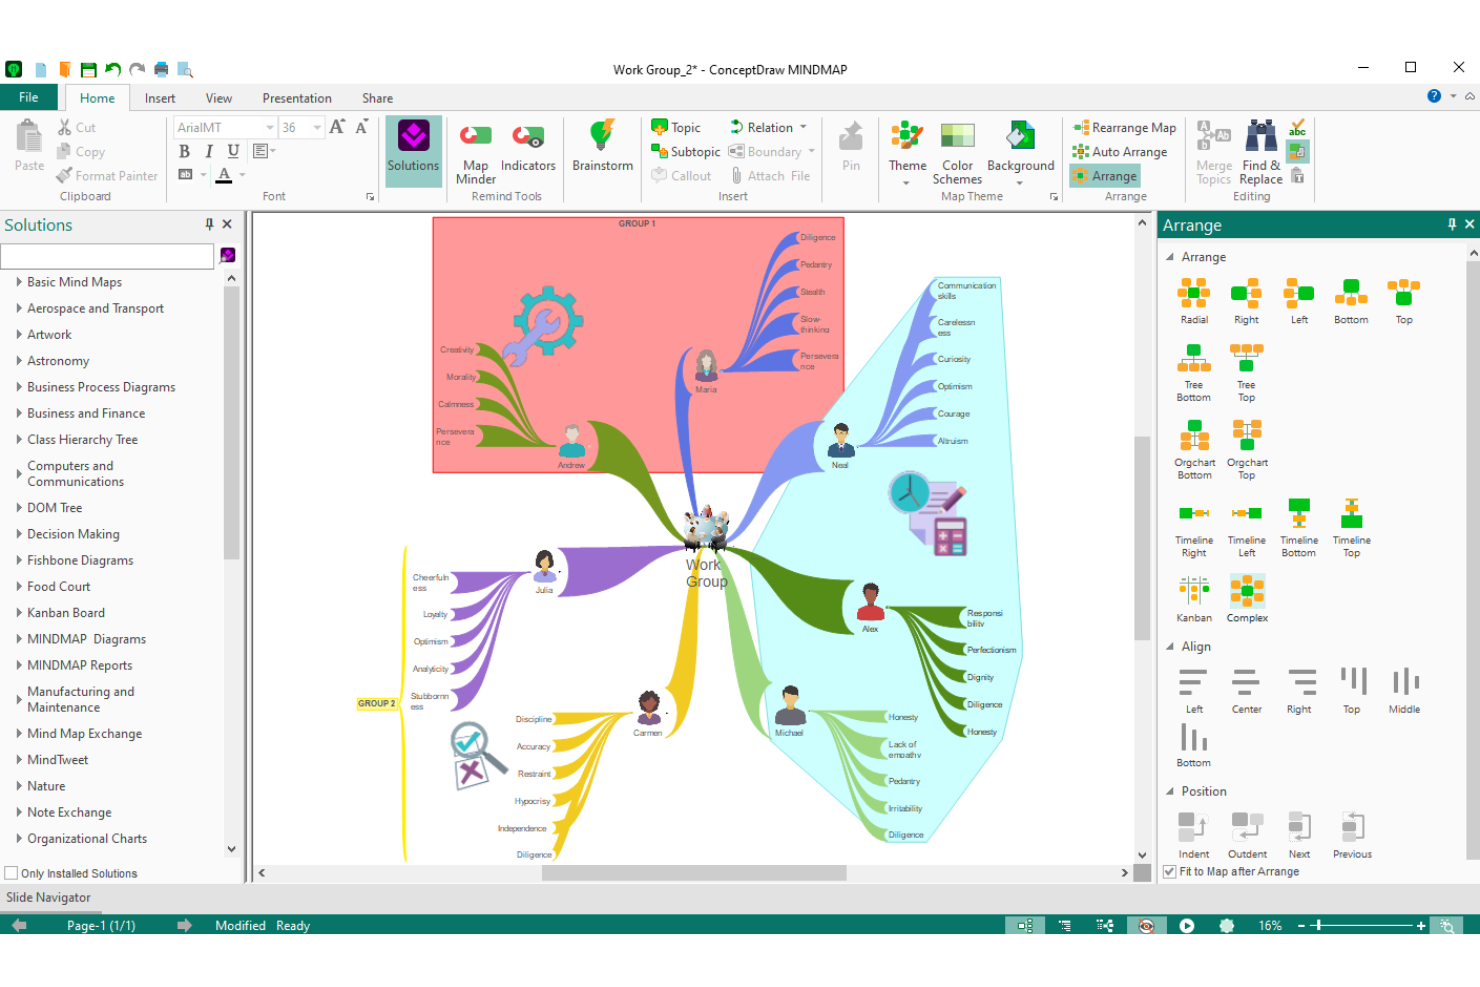Expand Basic Mind Maps category

[19, 282]
